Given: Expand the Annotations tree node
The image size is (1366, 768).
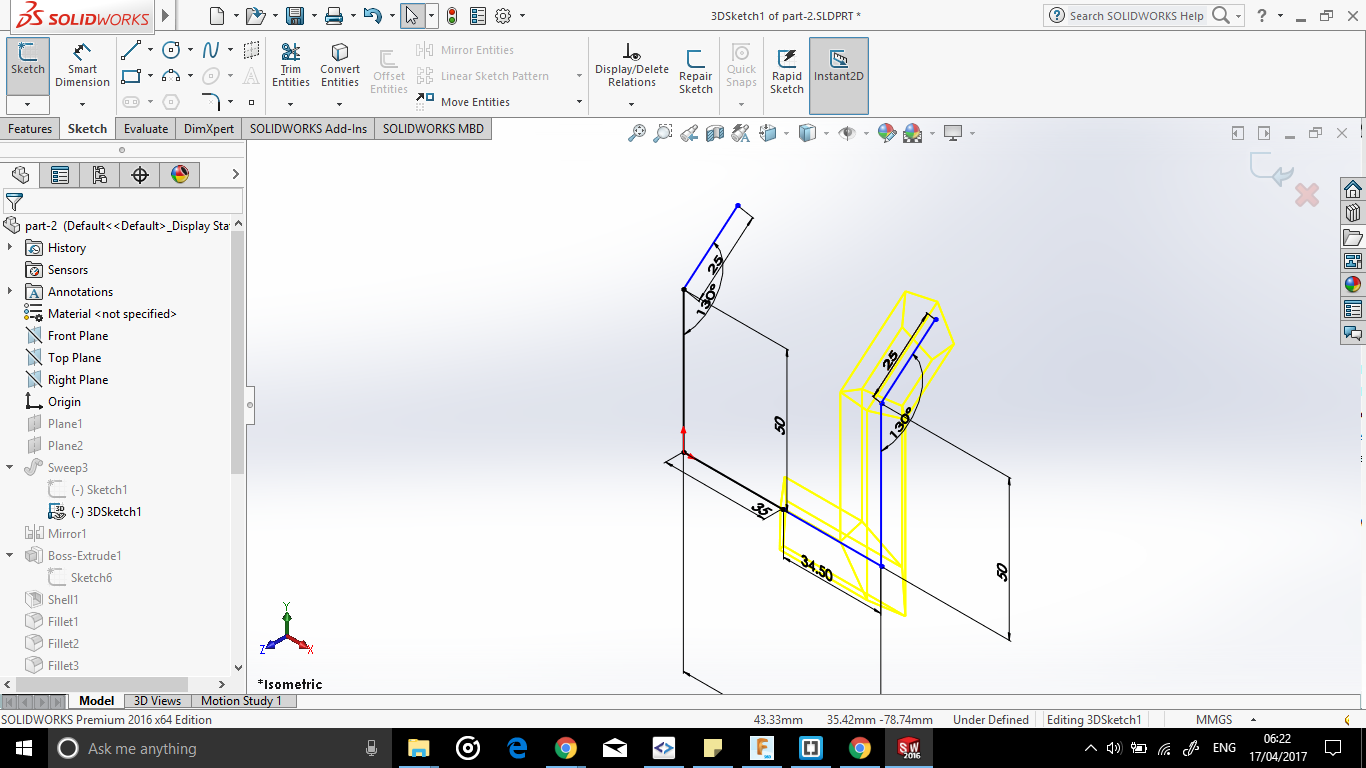Looking at the screenshot, I should (x=10, y=291).
